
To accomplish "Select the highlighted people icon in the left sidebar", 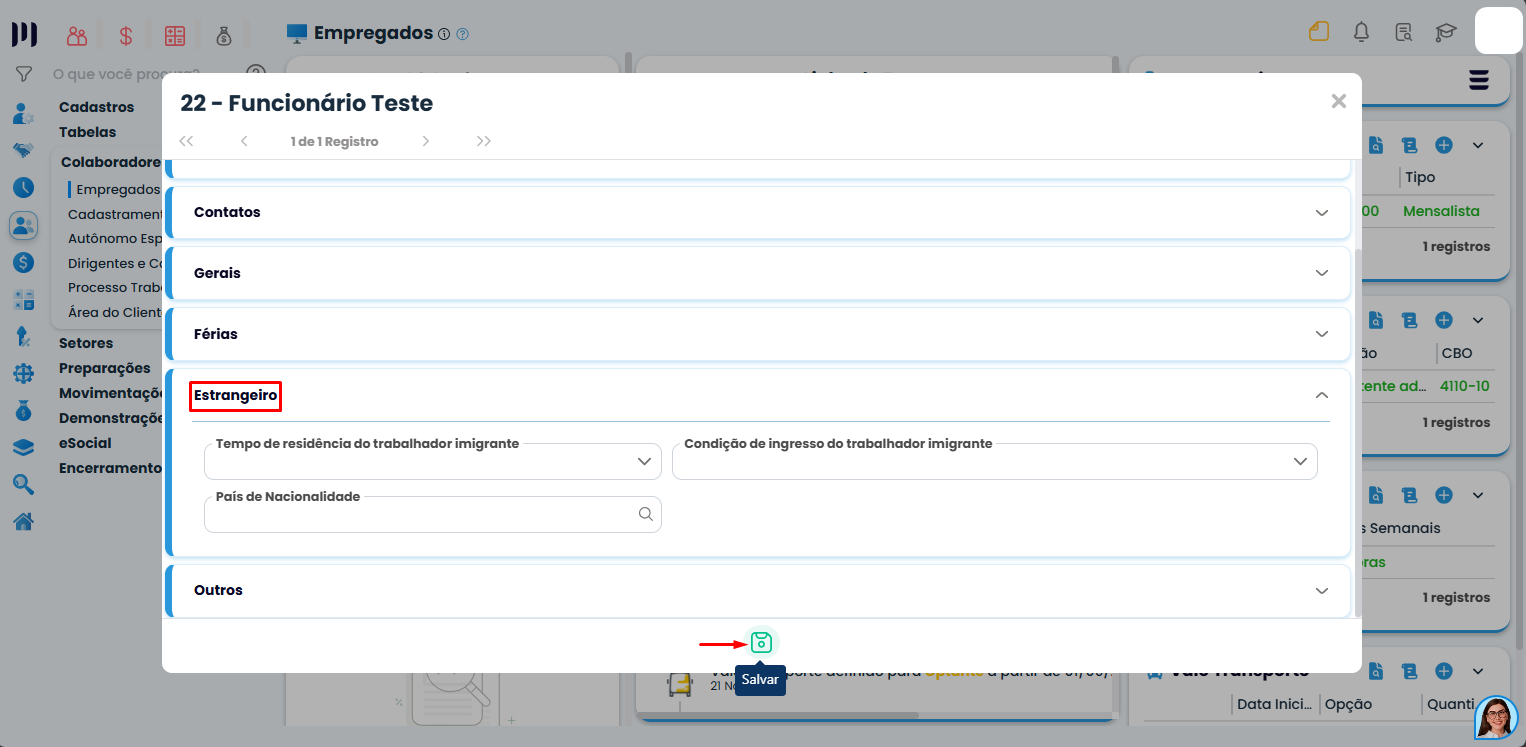I will (24, 225).
